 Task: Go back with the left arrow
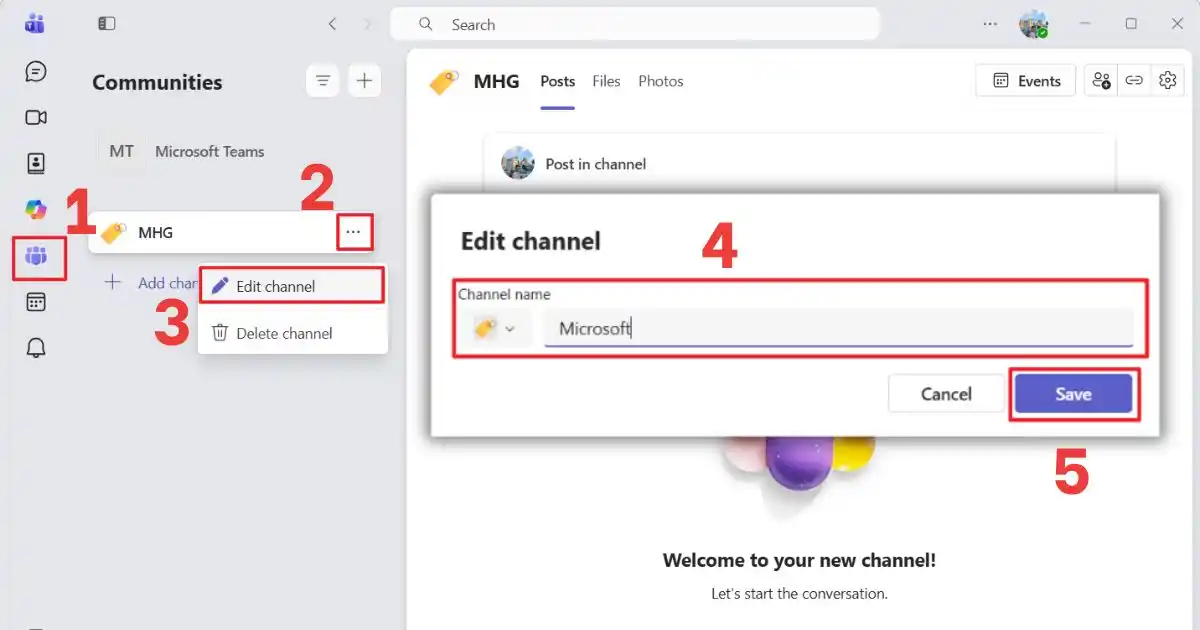tap(332, 23)
